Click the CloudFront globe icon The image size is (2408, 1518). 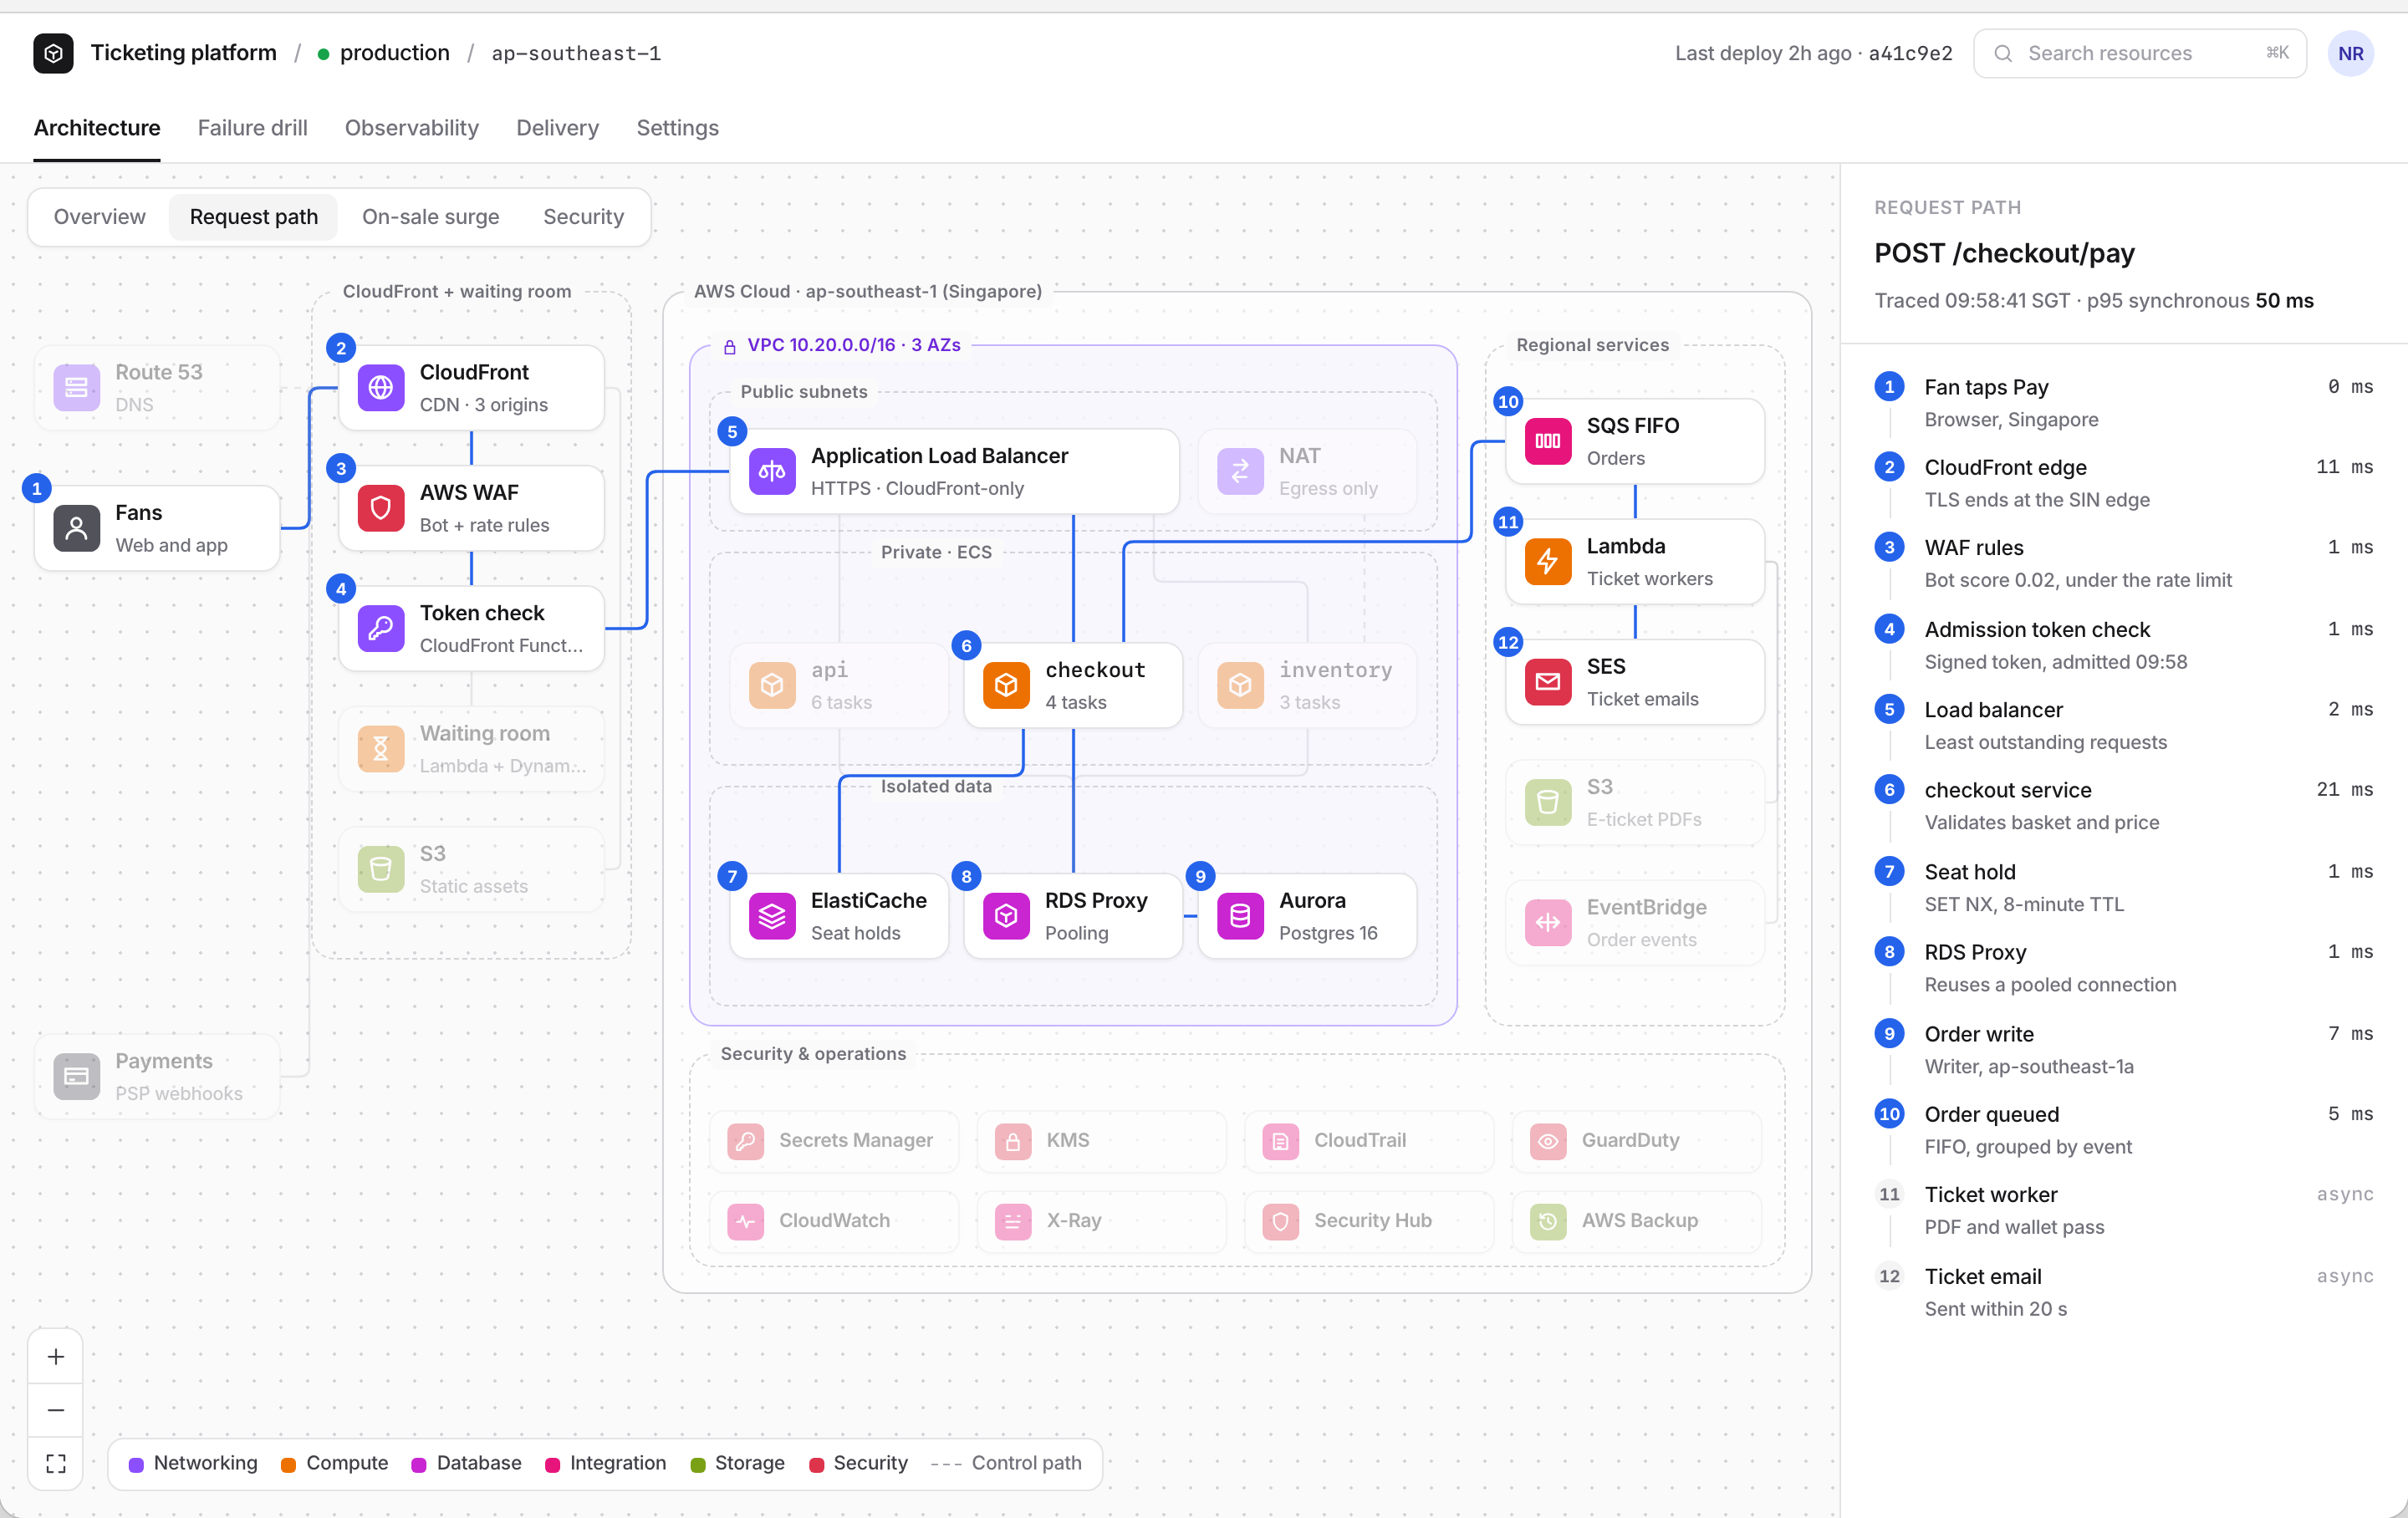tap(381, 388)
